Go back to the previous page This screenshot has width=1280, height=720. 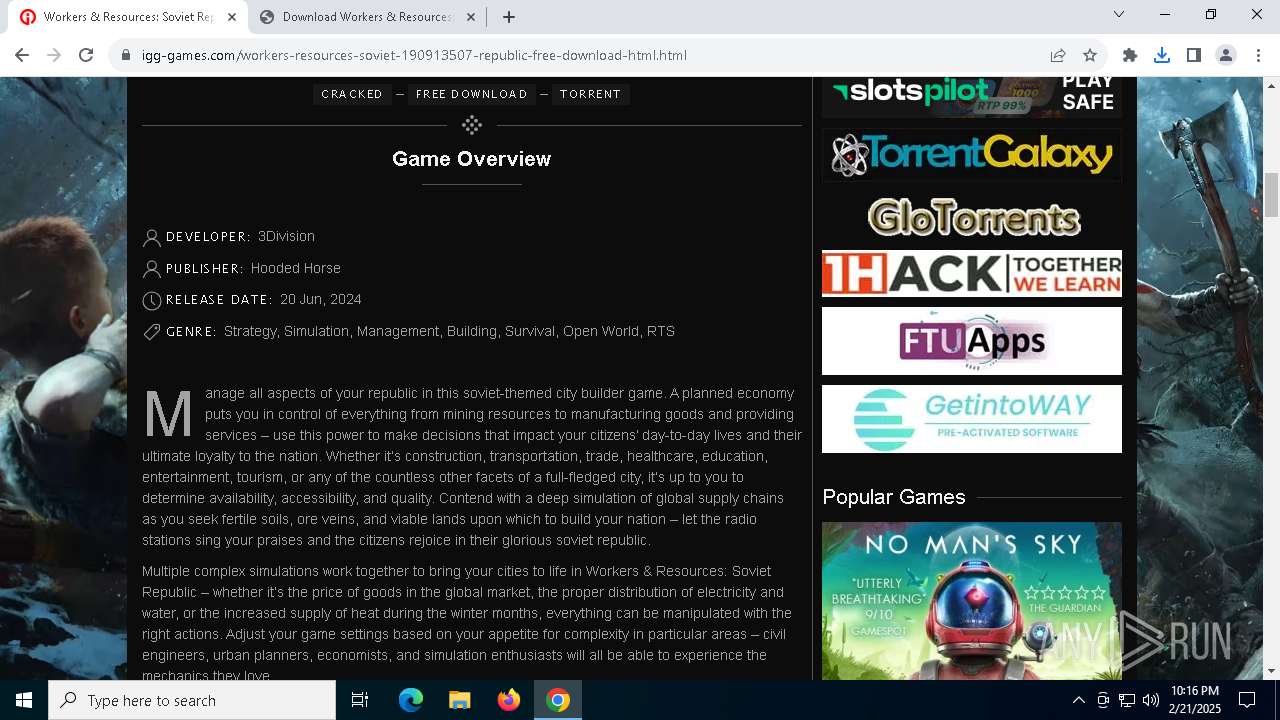(x=22, y=55)
